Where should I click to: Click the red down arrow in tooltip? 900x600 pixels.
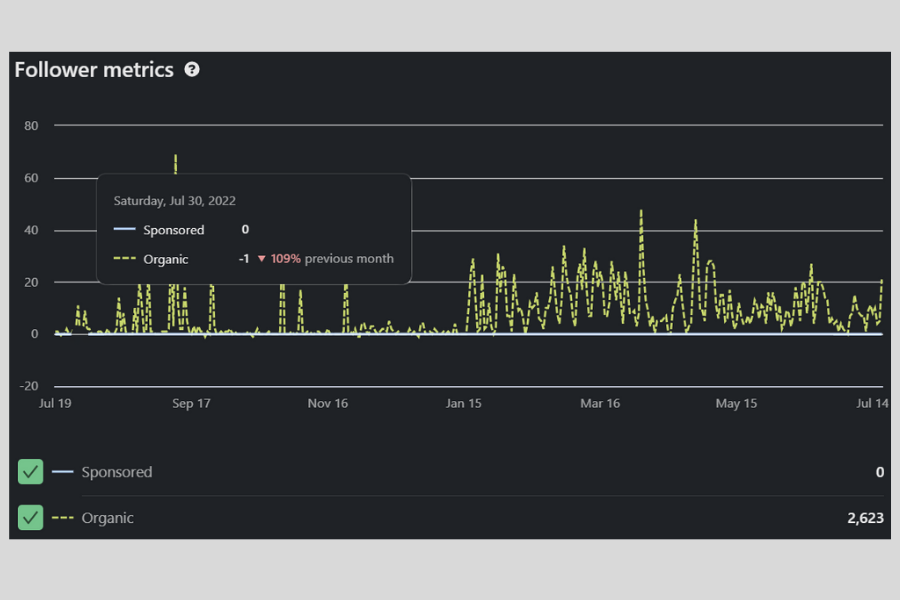[x=262, y=259]
